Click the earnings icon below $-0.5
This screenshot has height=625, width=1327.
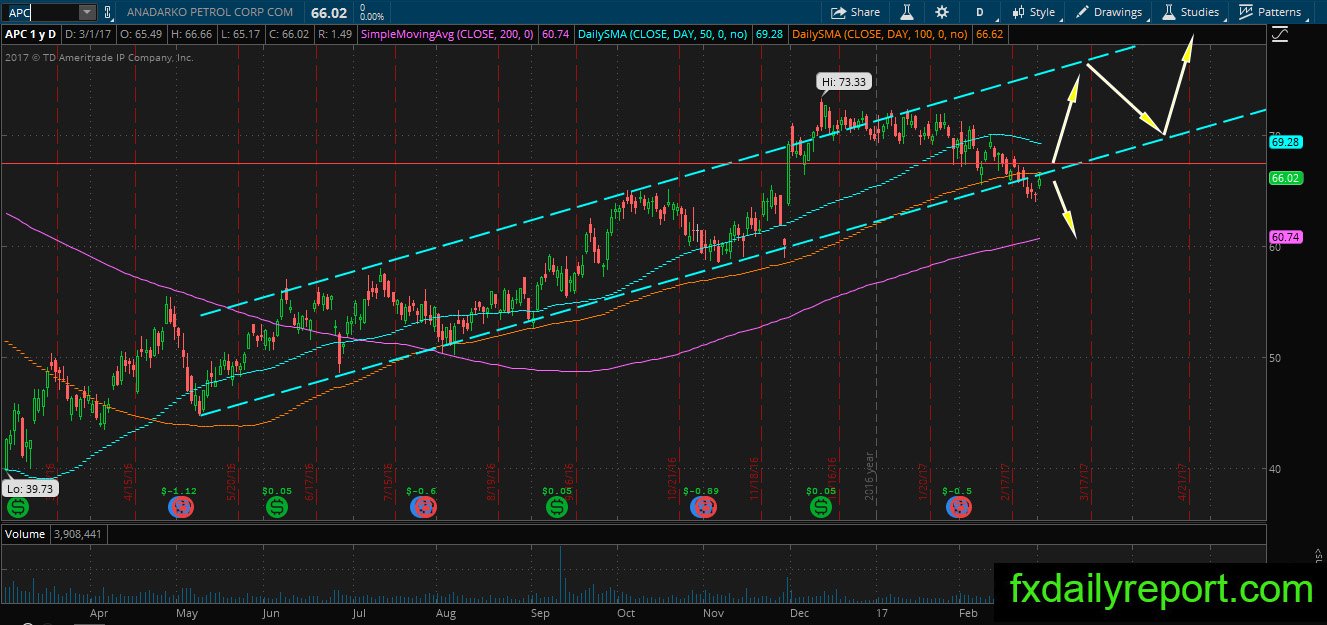(960, 507)
